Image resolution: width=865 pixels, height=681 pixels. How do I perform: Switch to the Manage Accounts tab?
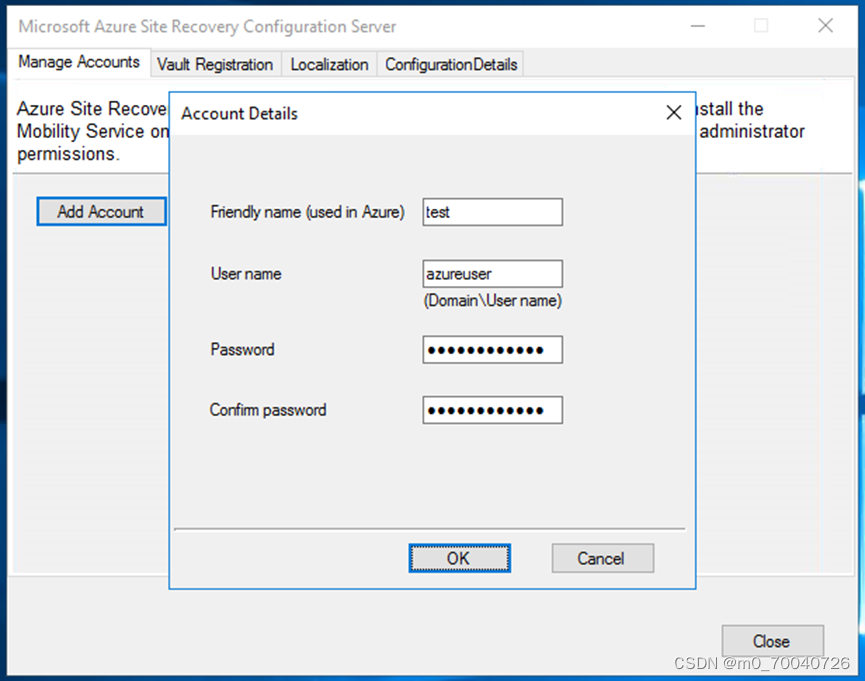pos(79,62)
